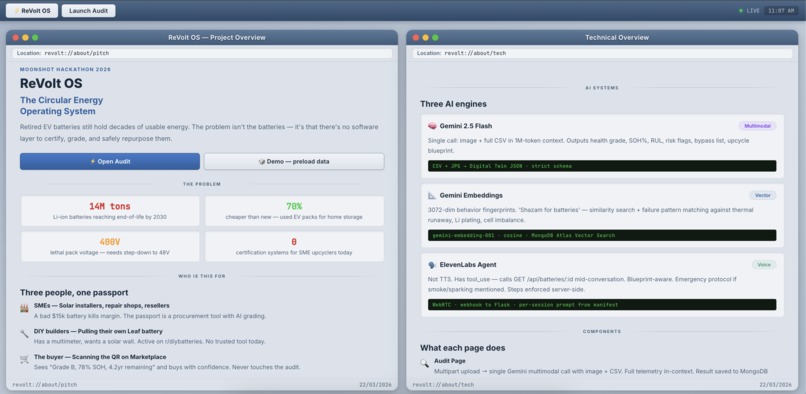Click the green zoom dot in Project Overview

tap(35, 38)
